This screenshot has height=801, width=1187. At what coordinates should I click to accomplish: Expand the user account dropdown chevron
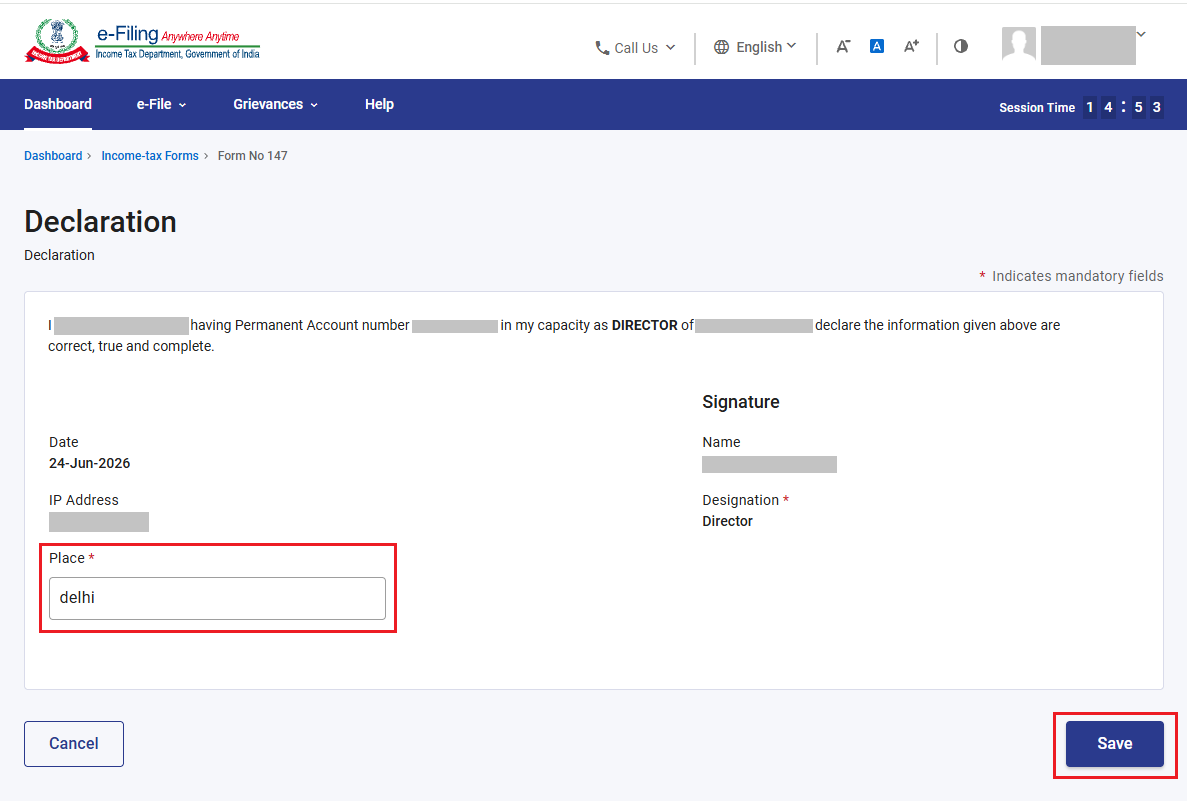1141,34
